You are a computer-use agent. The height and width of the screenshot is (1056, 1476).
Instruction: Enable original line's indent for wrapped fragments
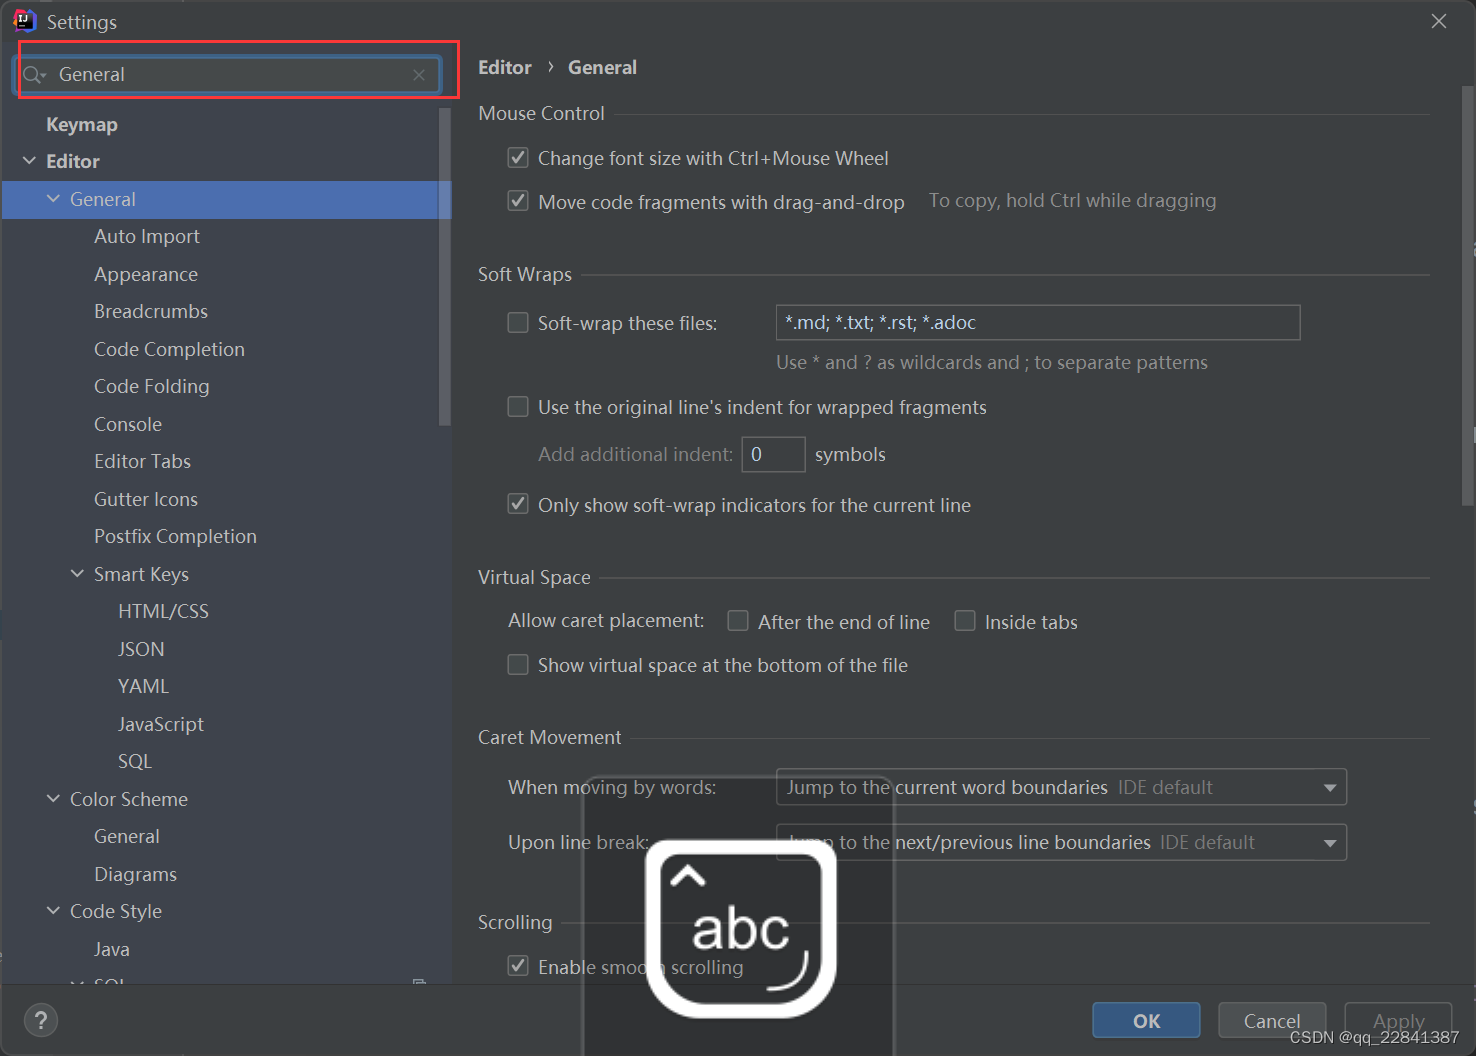(x=518, y=406)
